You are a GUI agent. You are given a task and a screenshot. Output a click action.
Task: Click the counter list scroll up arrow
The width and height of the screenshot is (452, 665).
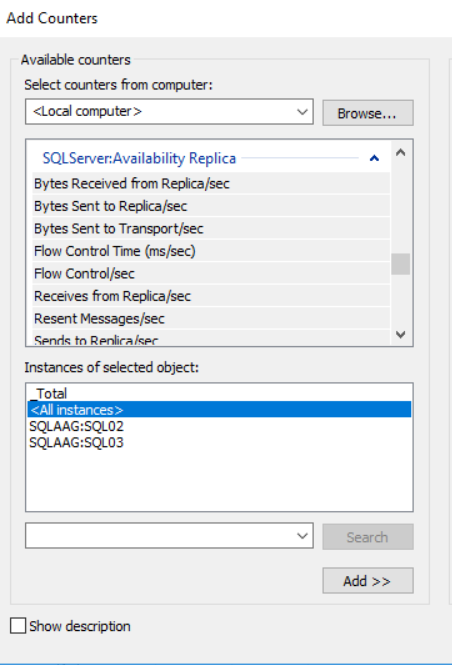click(x=401, y=152)
